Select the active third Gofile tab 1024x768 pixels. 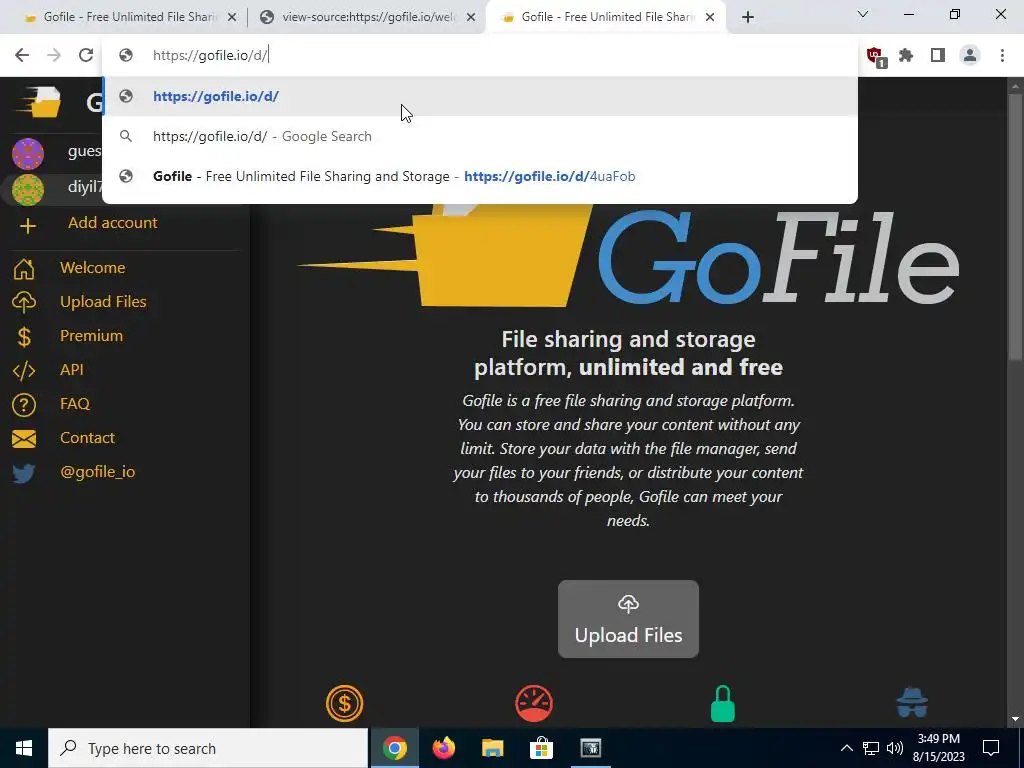tap(604, 17)
